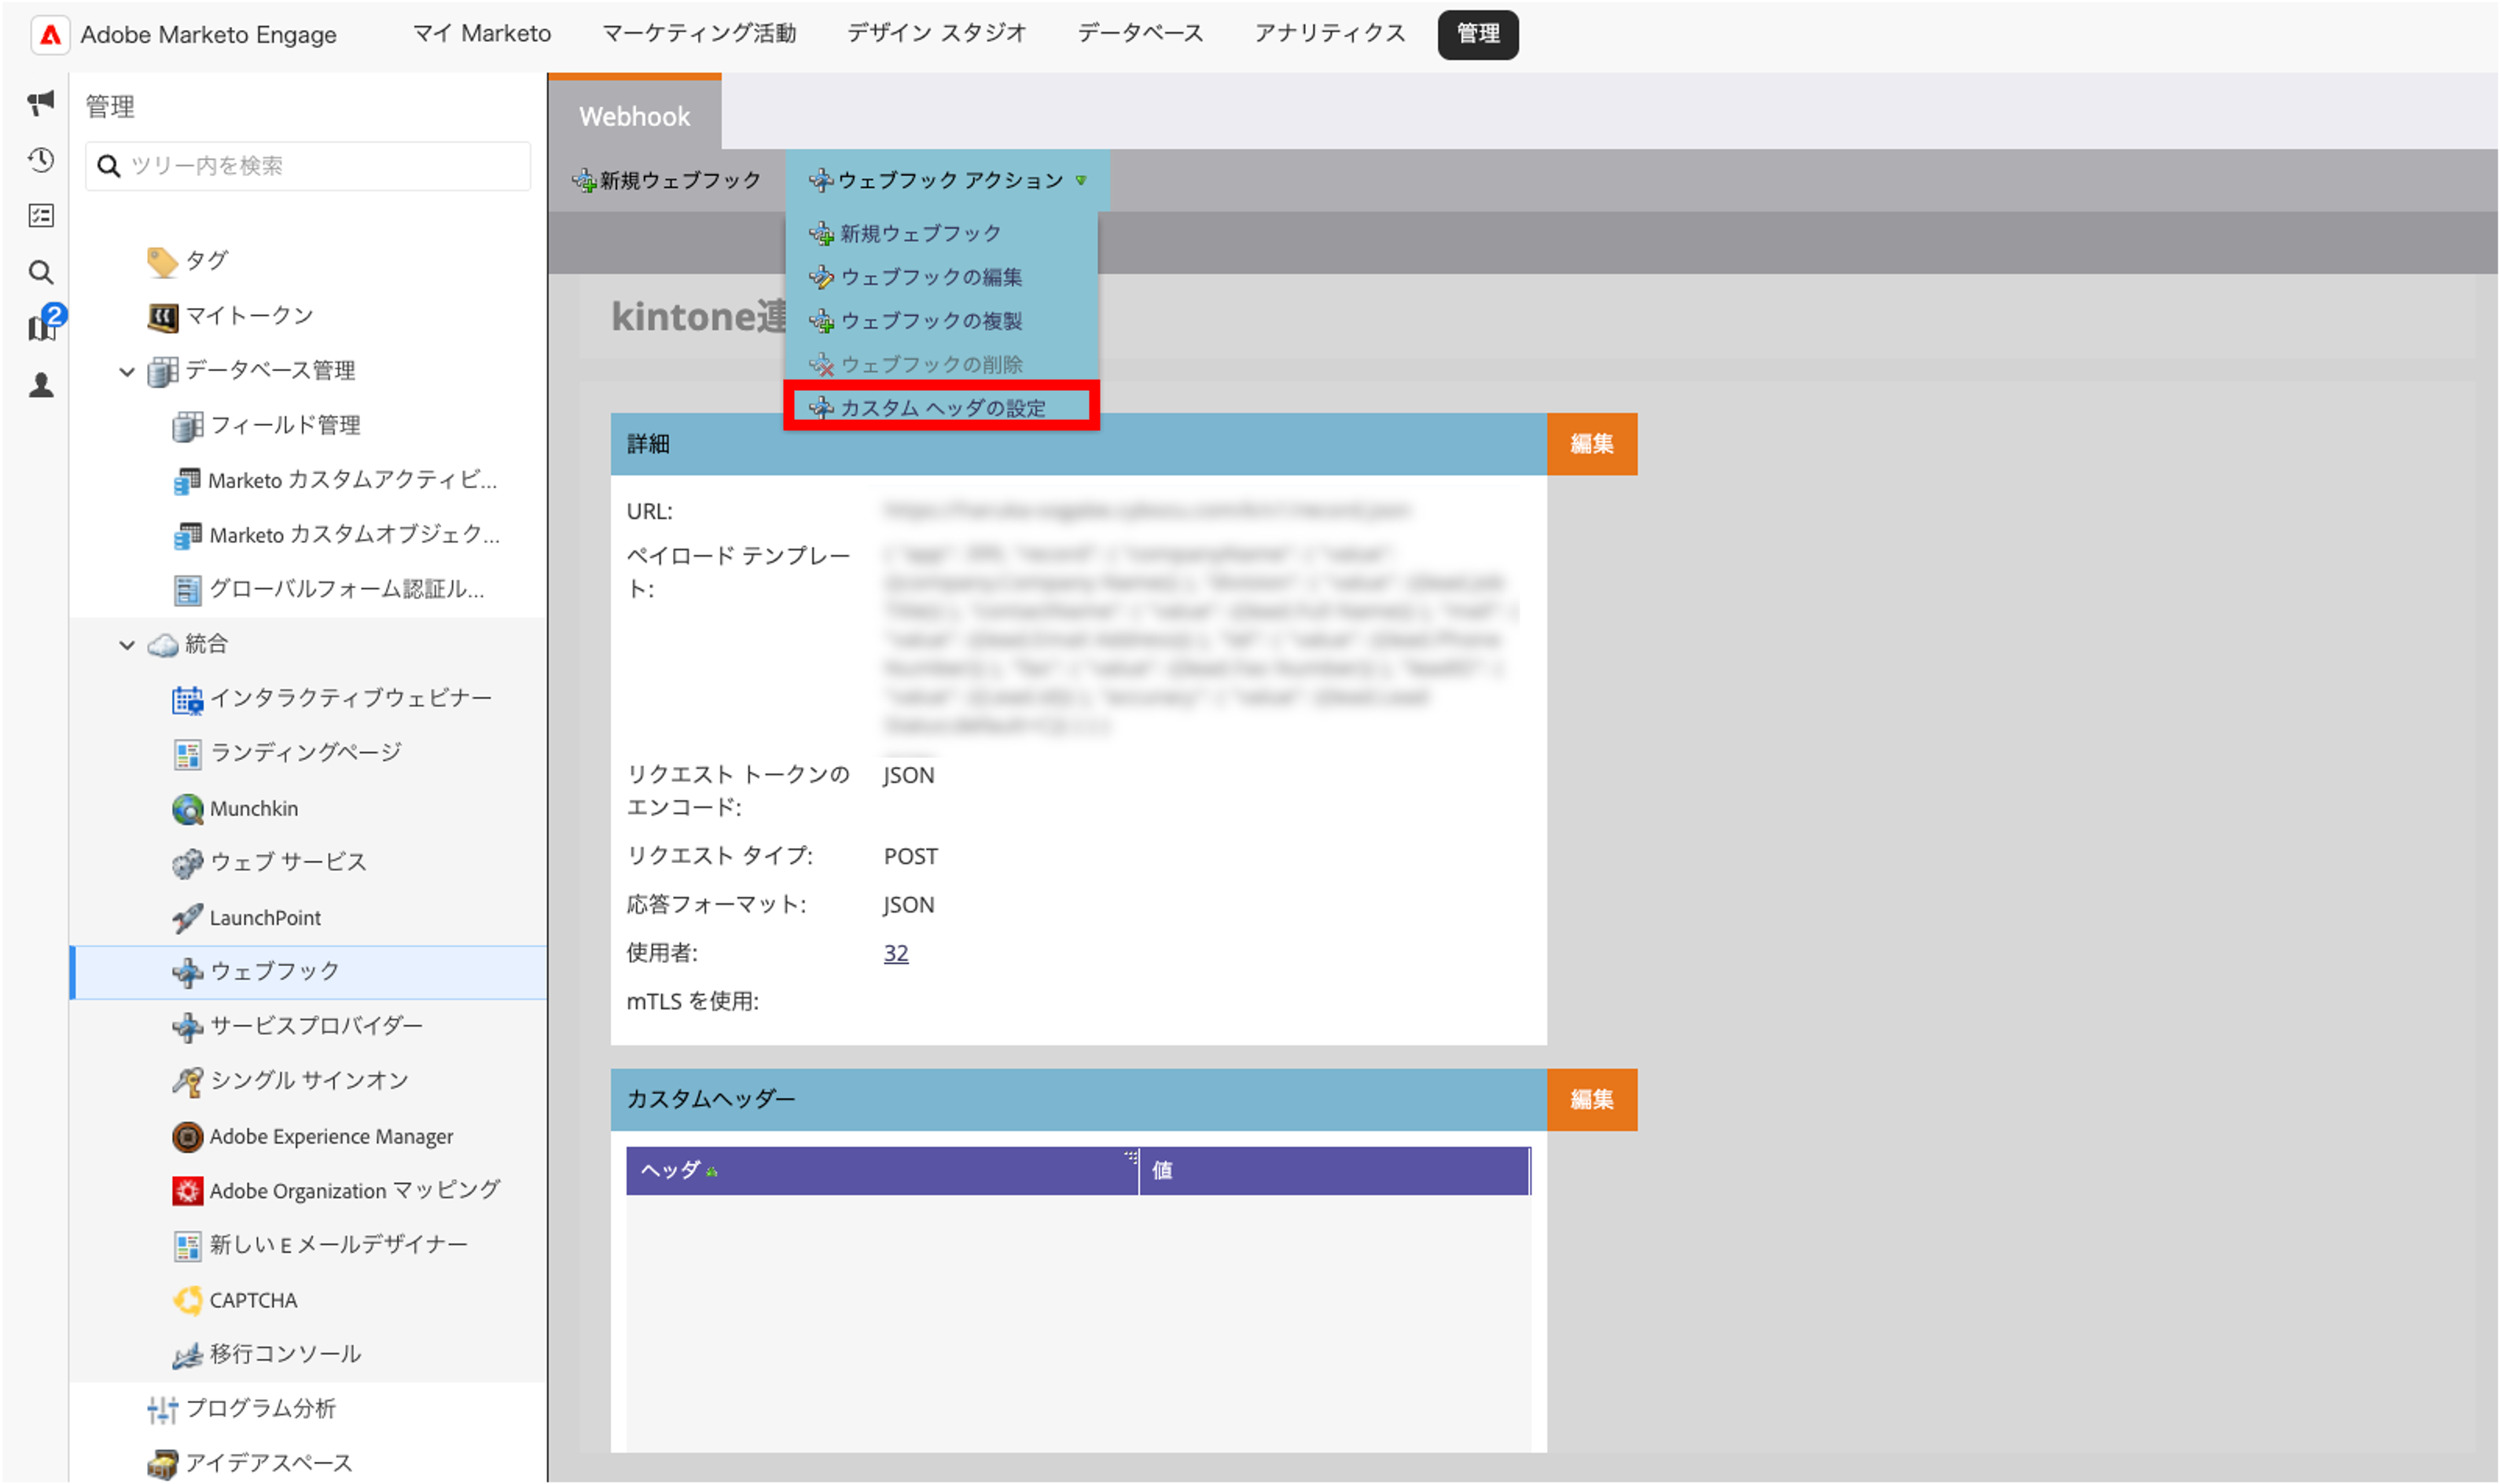Click the ウェブ サービス gears icon
Image resolution: width=2500 pixels, height=1484 pixels.
(187, 863)
